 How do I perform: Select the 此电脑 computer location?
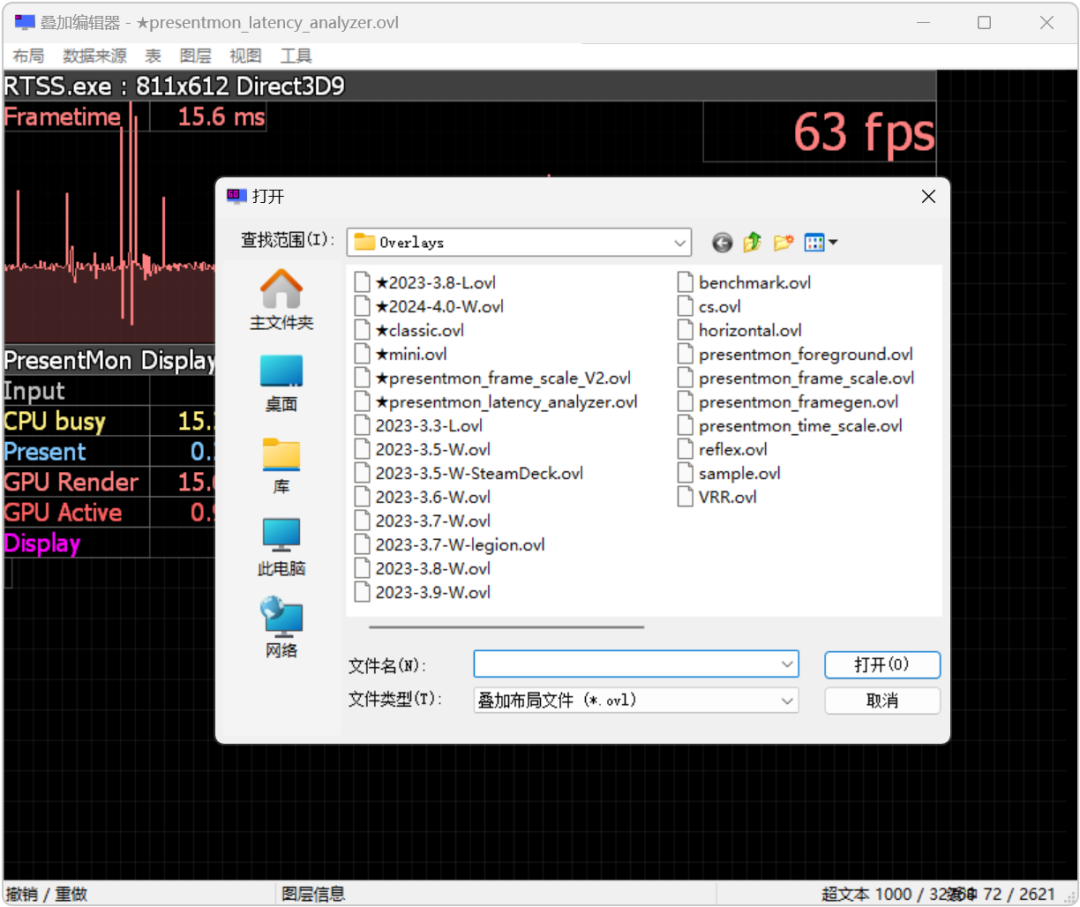pos(281,548)
